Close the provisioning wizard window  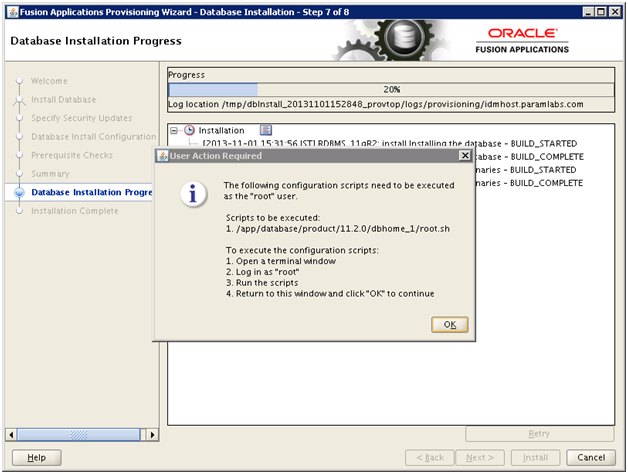[614, 12]
